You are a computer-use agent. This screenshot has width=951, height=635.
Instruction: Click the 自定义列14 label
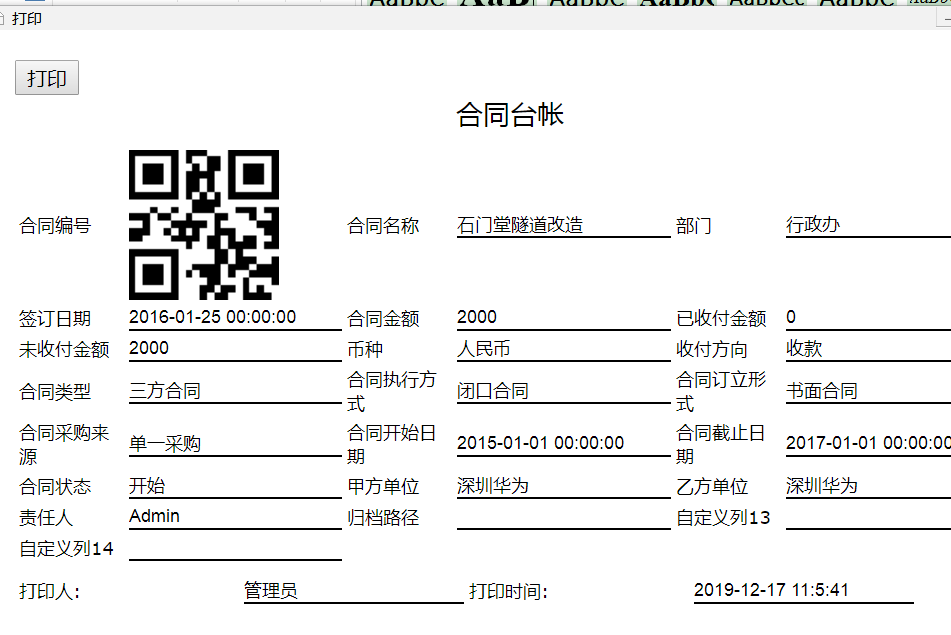point(66,548)
